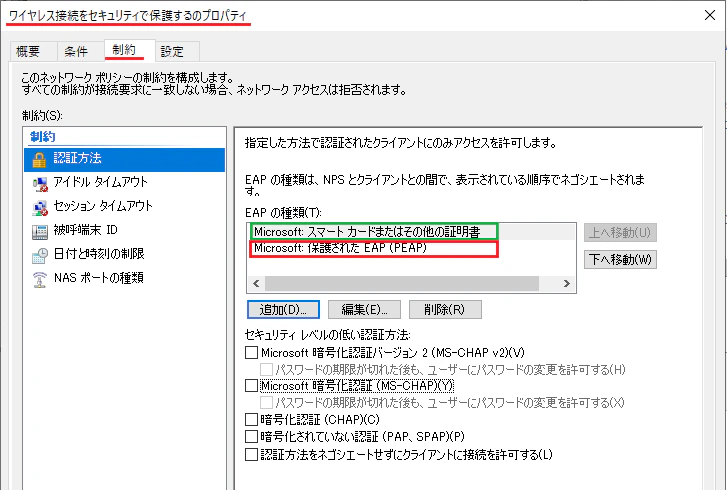The width and height of the screenshot is (727, 490).
Task: Enable 暗号化されていない認証 (PAP, SPAP) checkbox
Action: click(251, 437)
